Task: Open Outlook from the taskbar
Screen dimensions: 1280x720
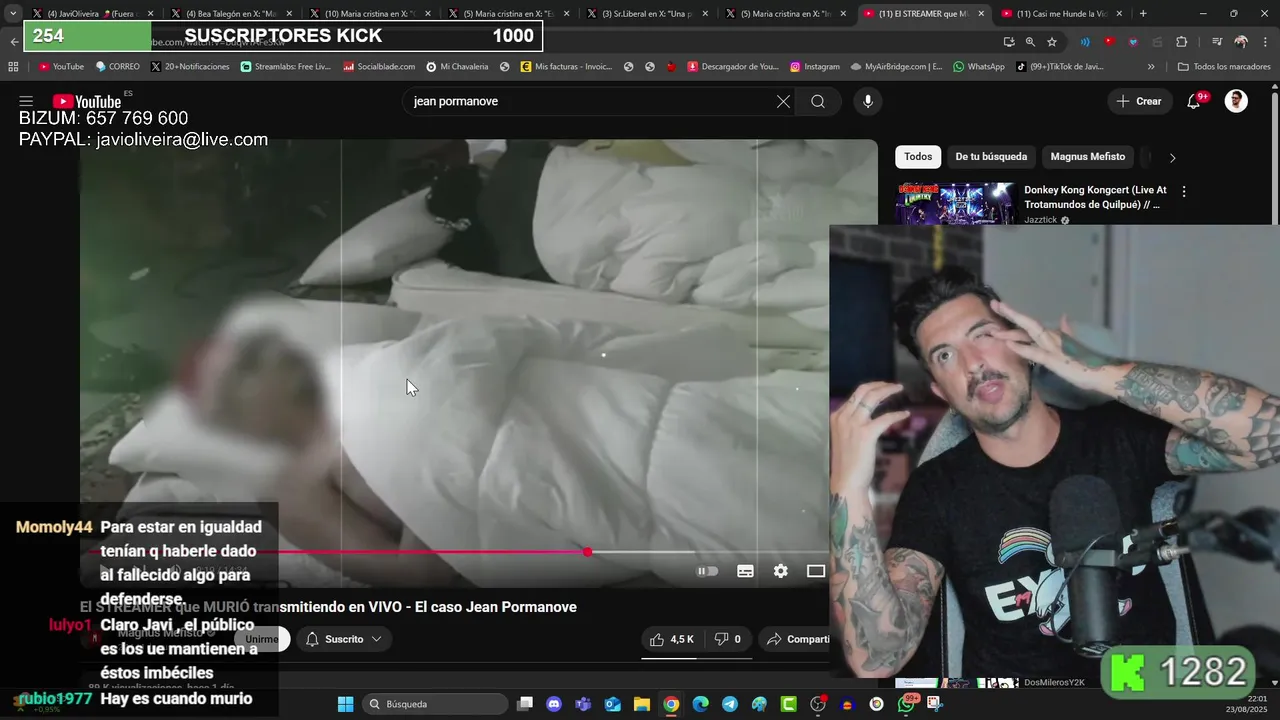Action: coord(612,704)
